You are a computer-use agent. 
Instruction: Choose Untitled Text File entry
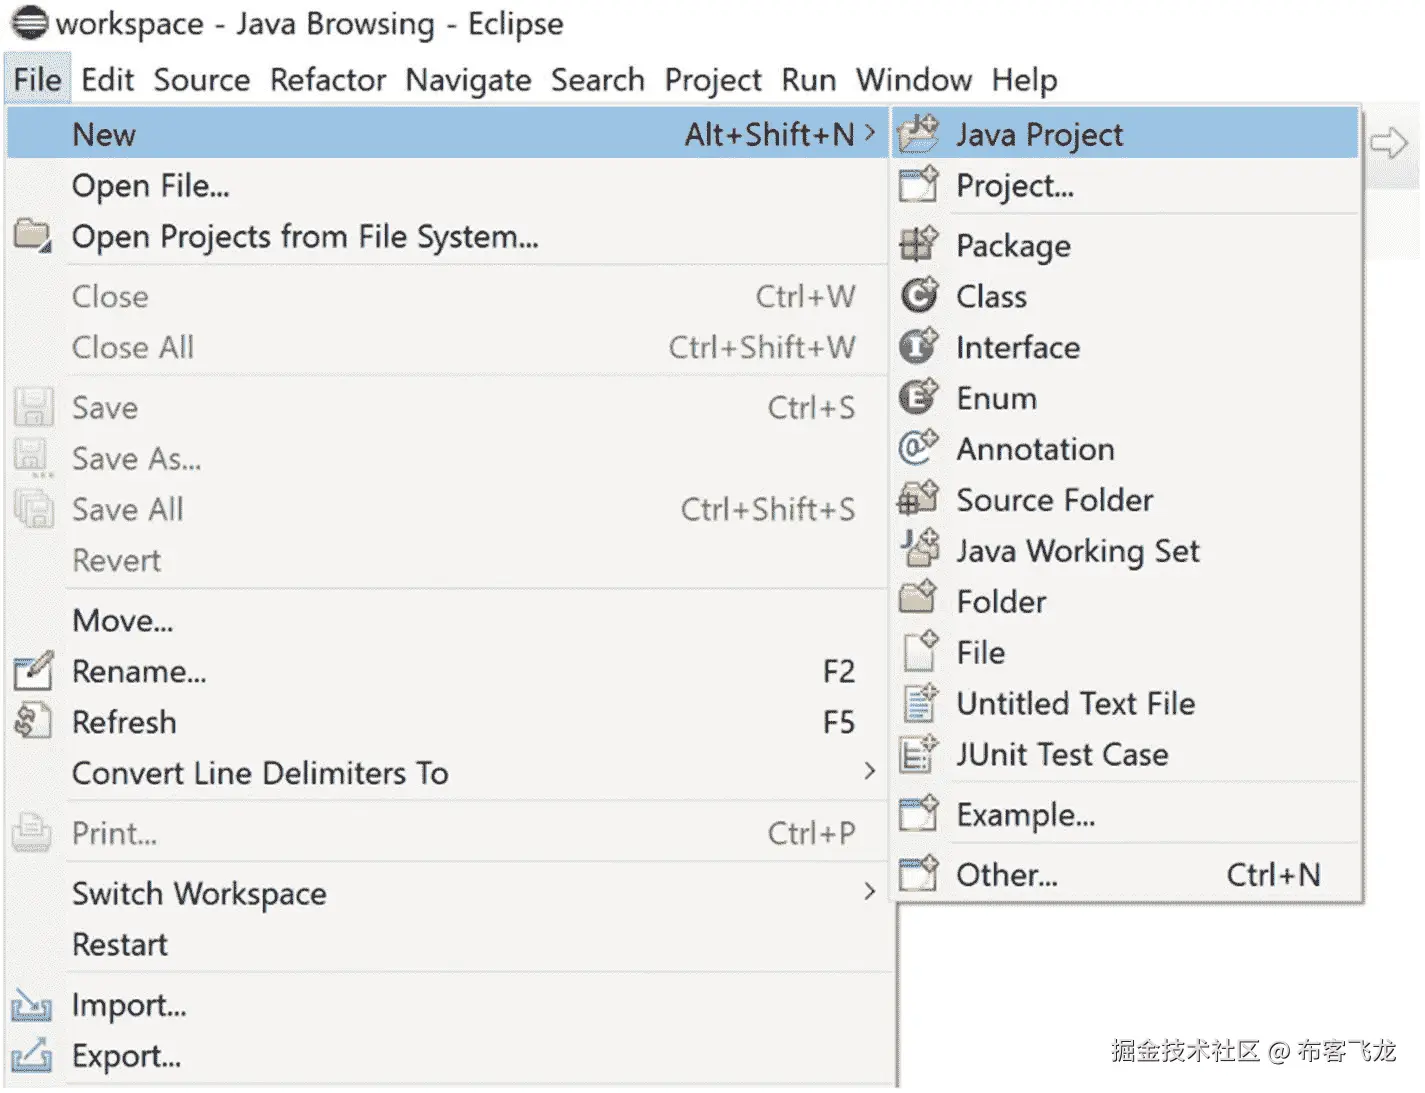click(x=1075, y=704)
